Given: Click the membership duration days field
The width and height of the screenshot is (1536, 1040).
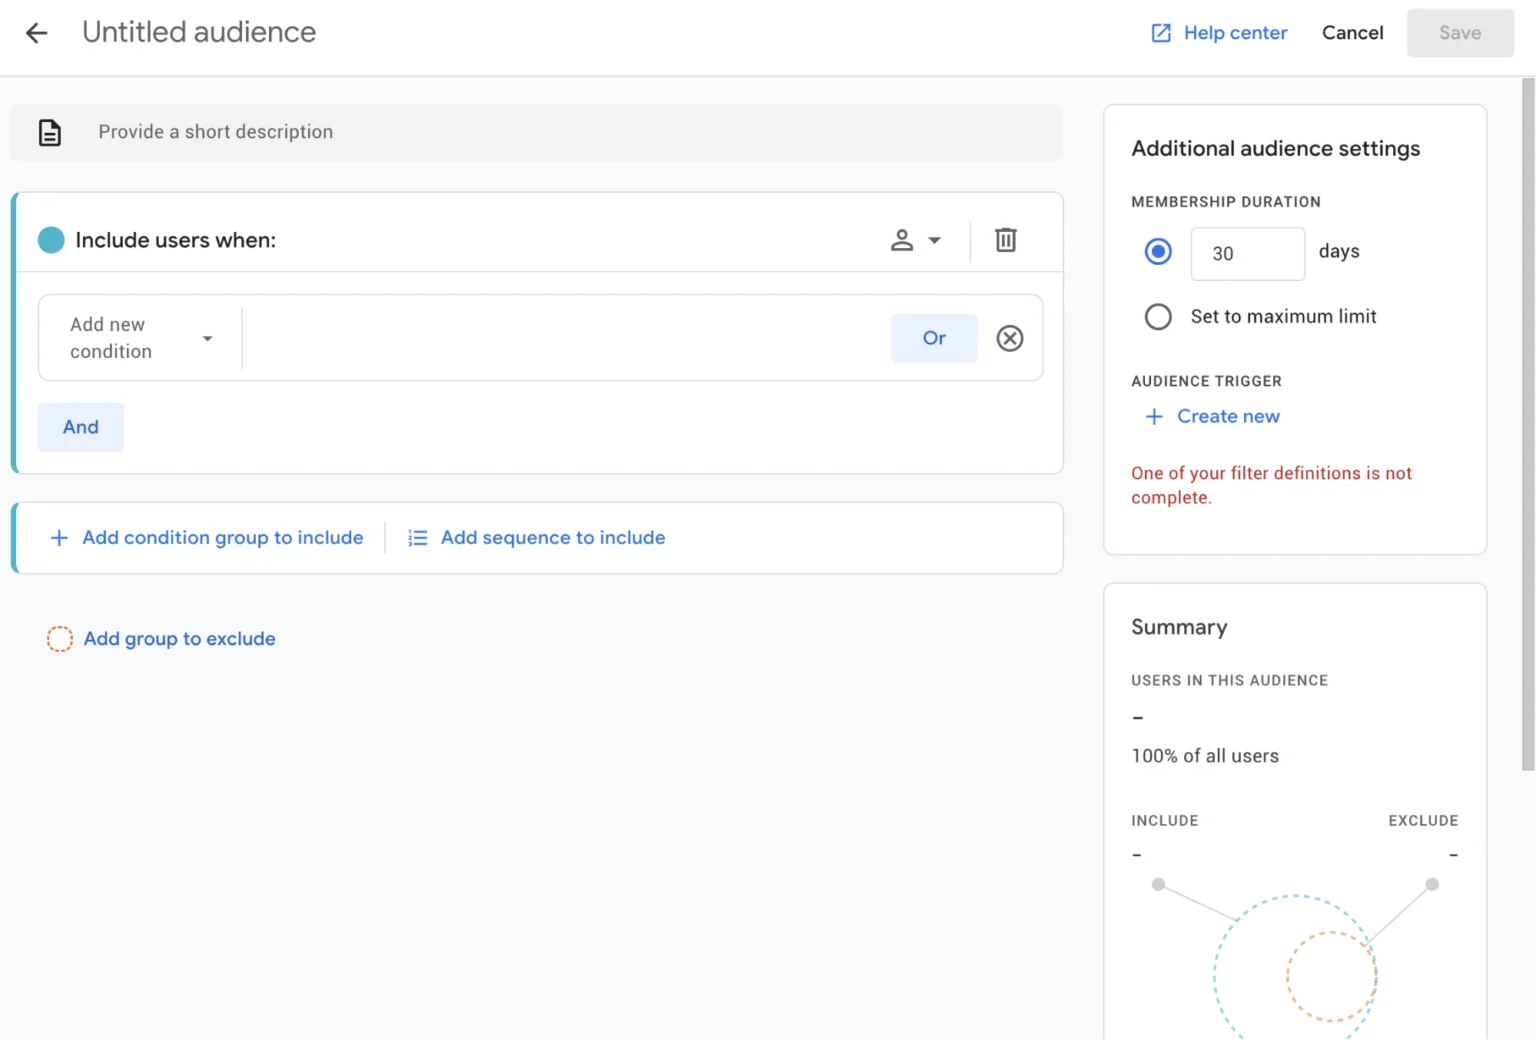Looking at the screenshot, I should click(1246, 254).
